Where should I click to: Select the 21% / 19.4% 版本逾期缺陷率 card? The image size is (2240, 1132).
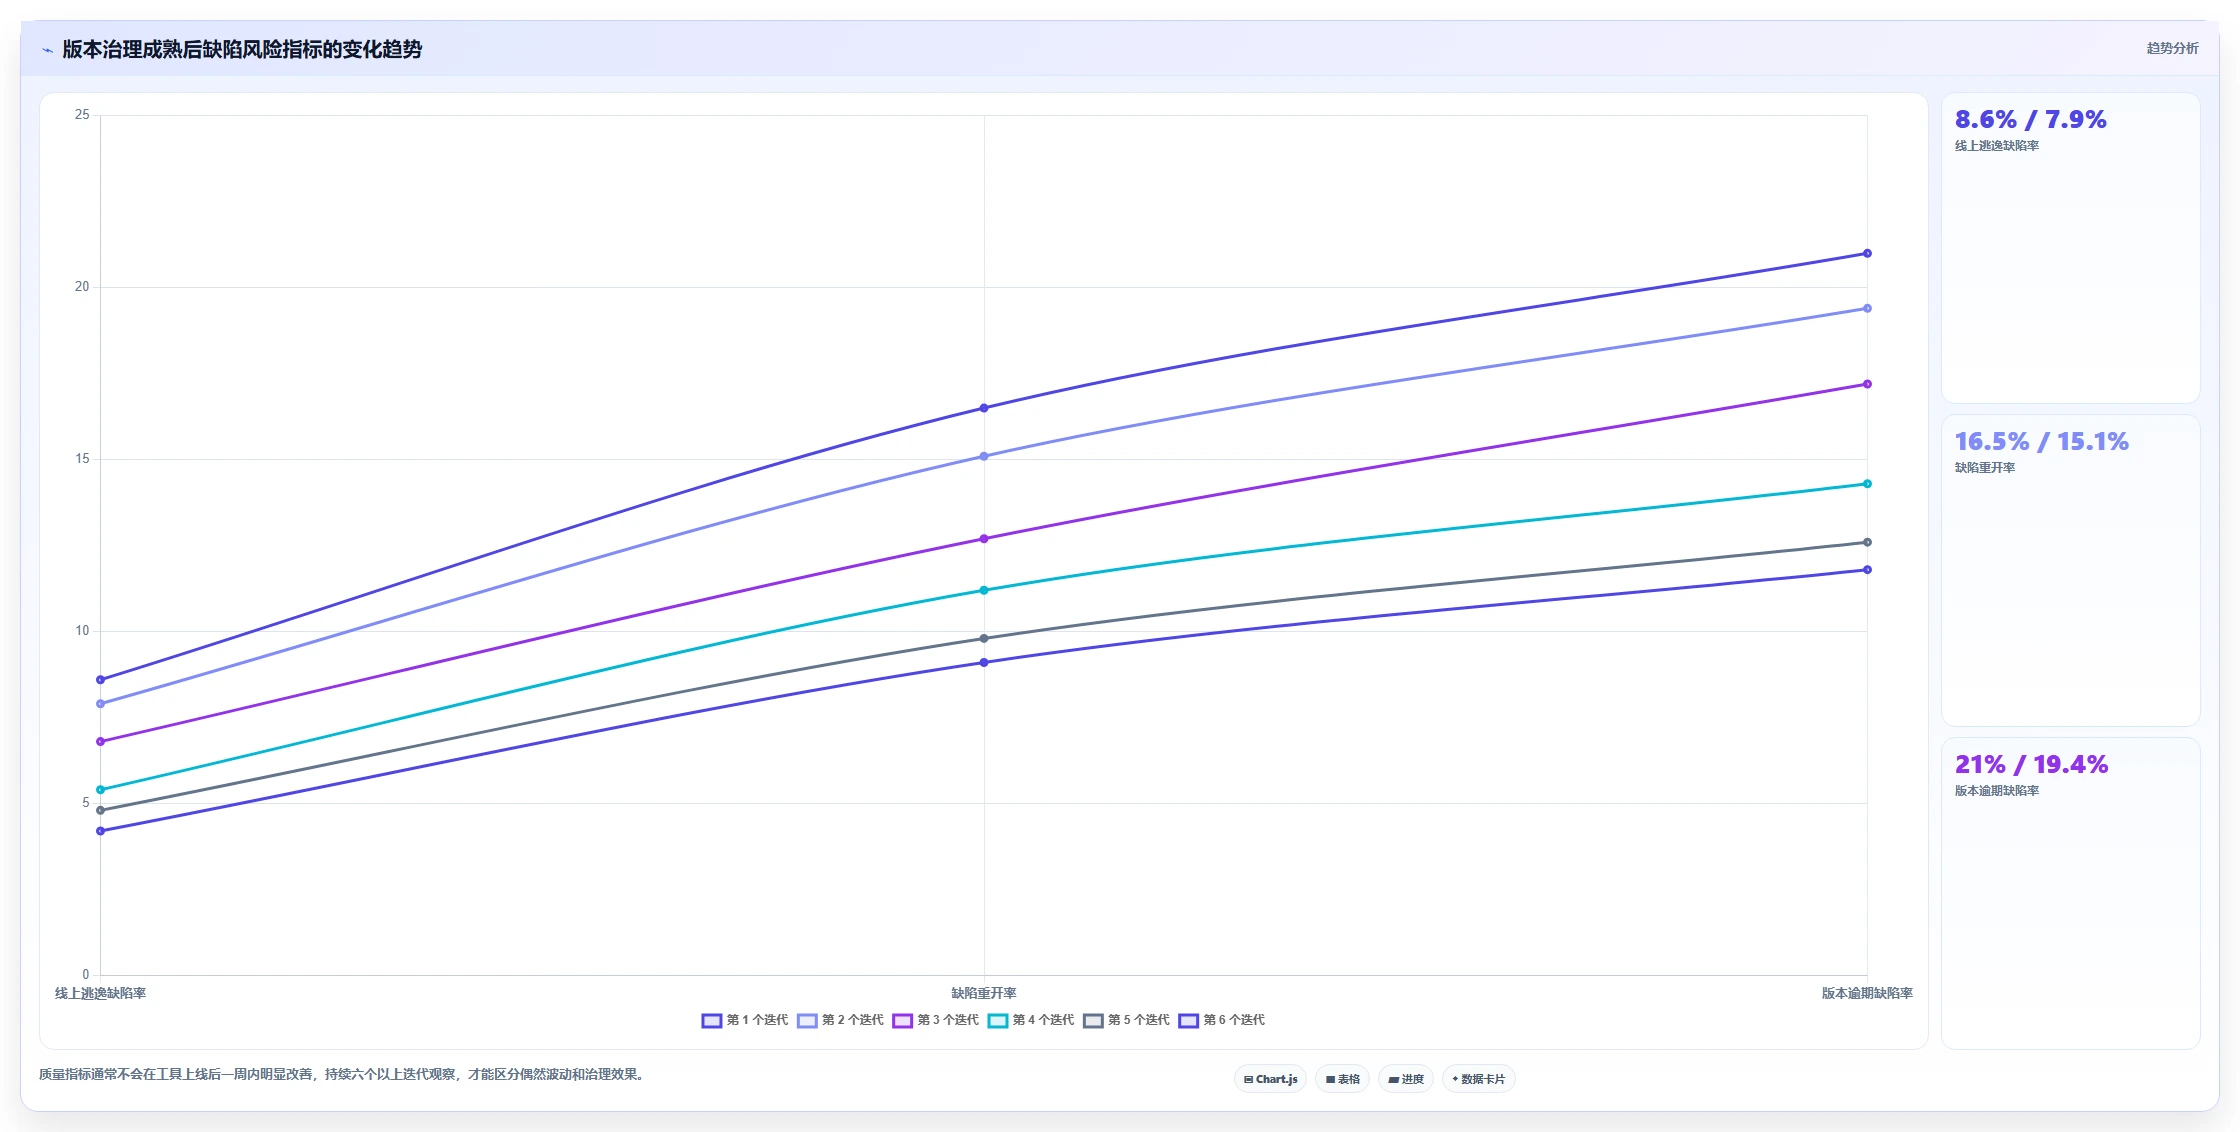[2070, 893]
